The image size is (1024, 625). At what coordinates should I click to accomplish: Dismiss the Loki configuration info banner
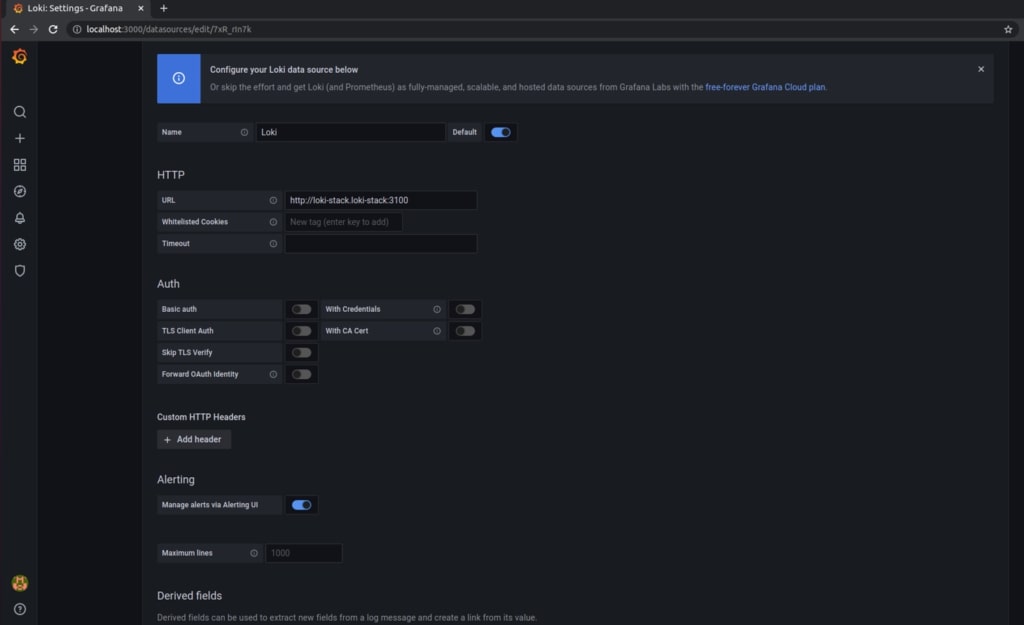click(980, 69)
